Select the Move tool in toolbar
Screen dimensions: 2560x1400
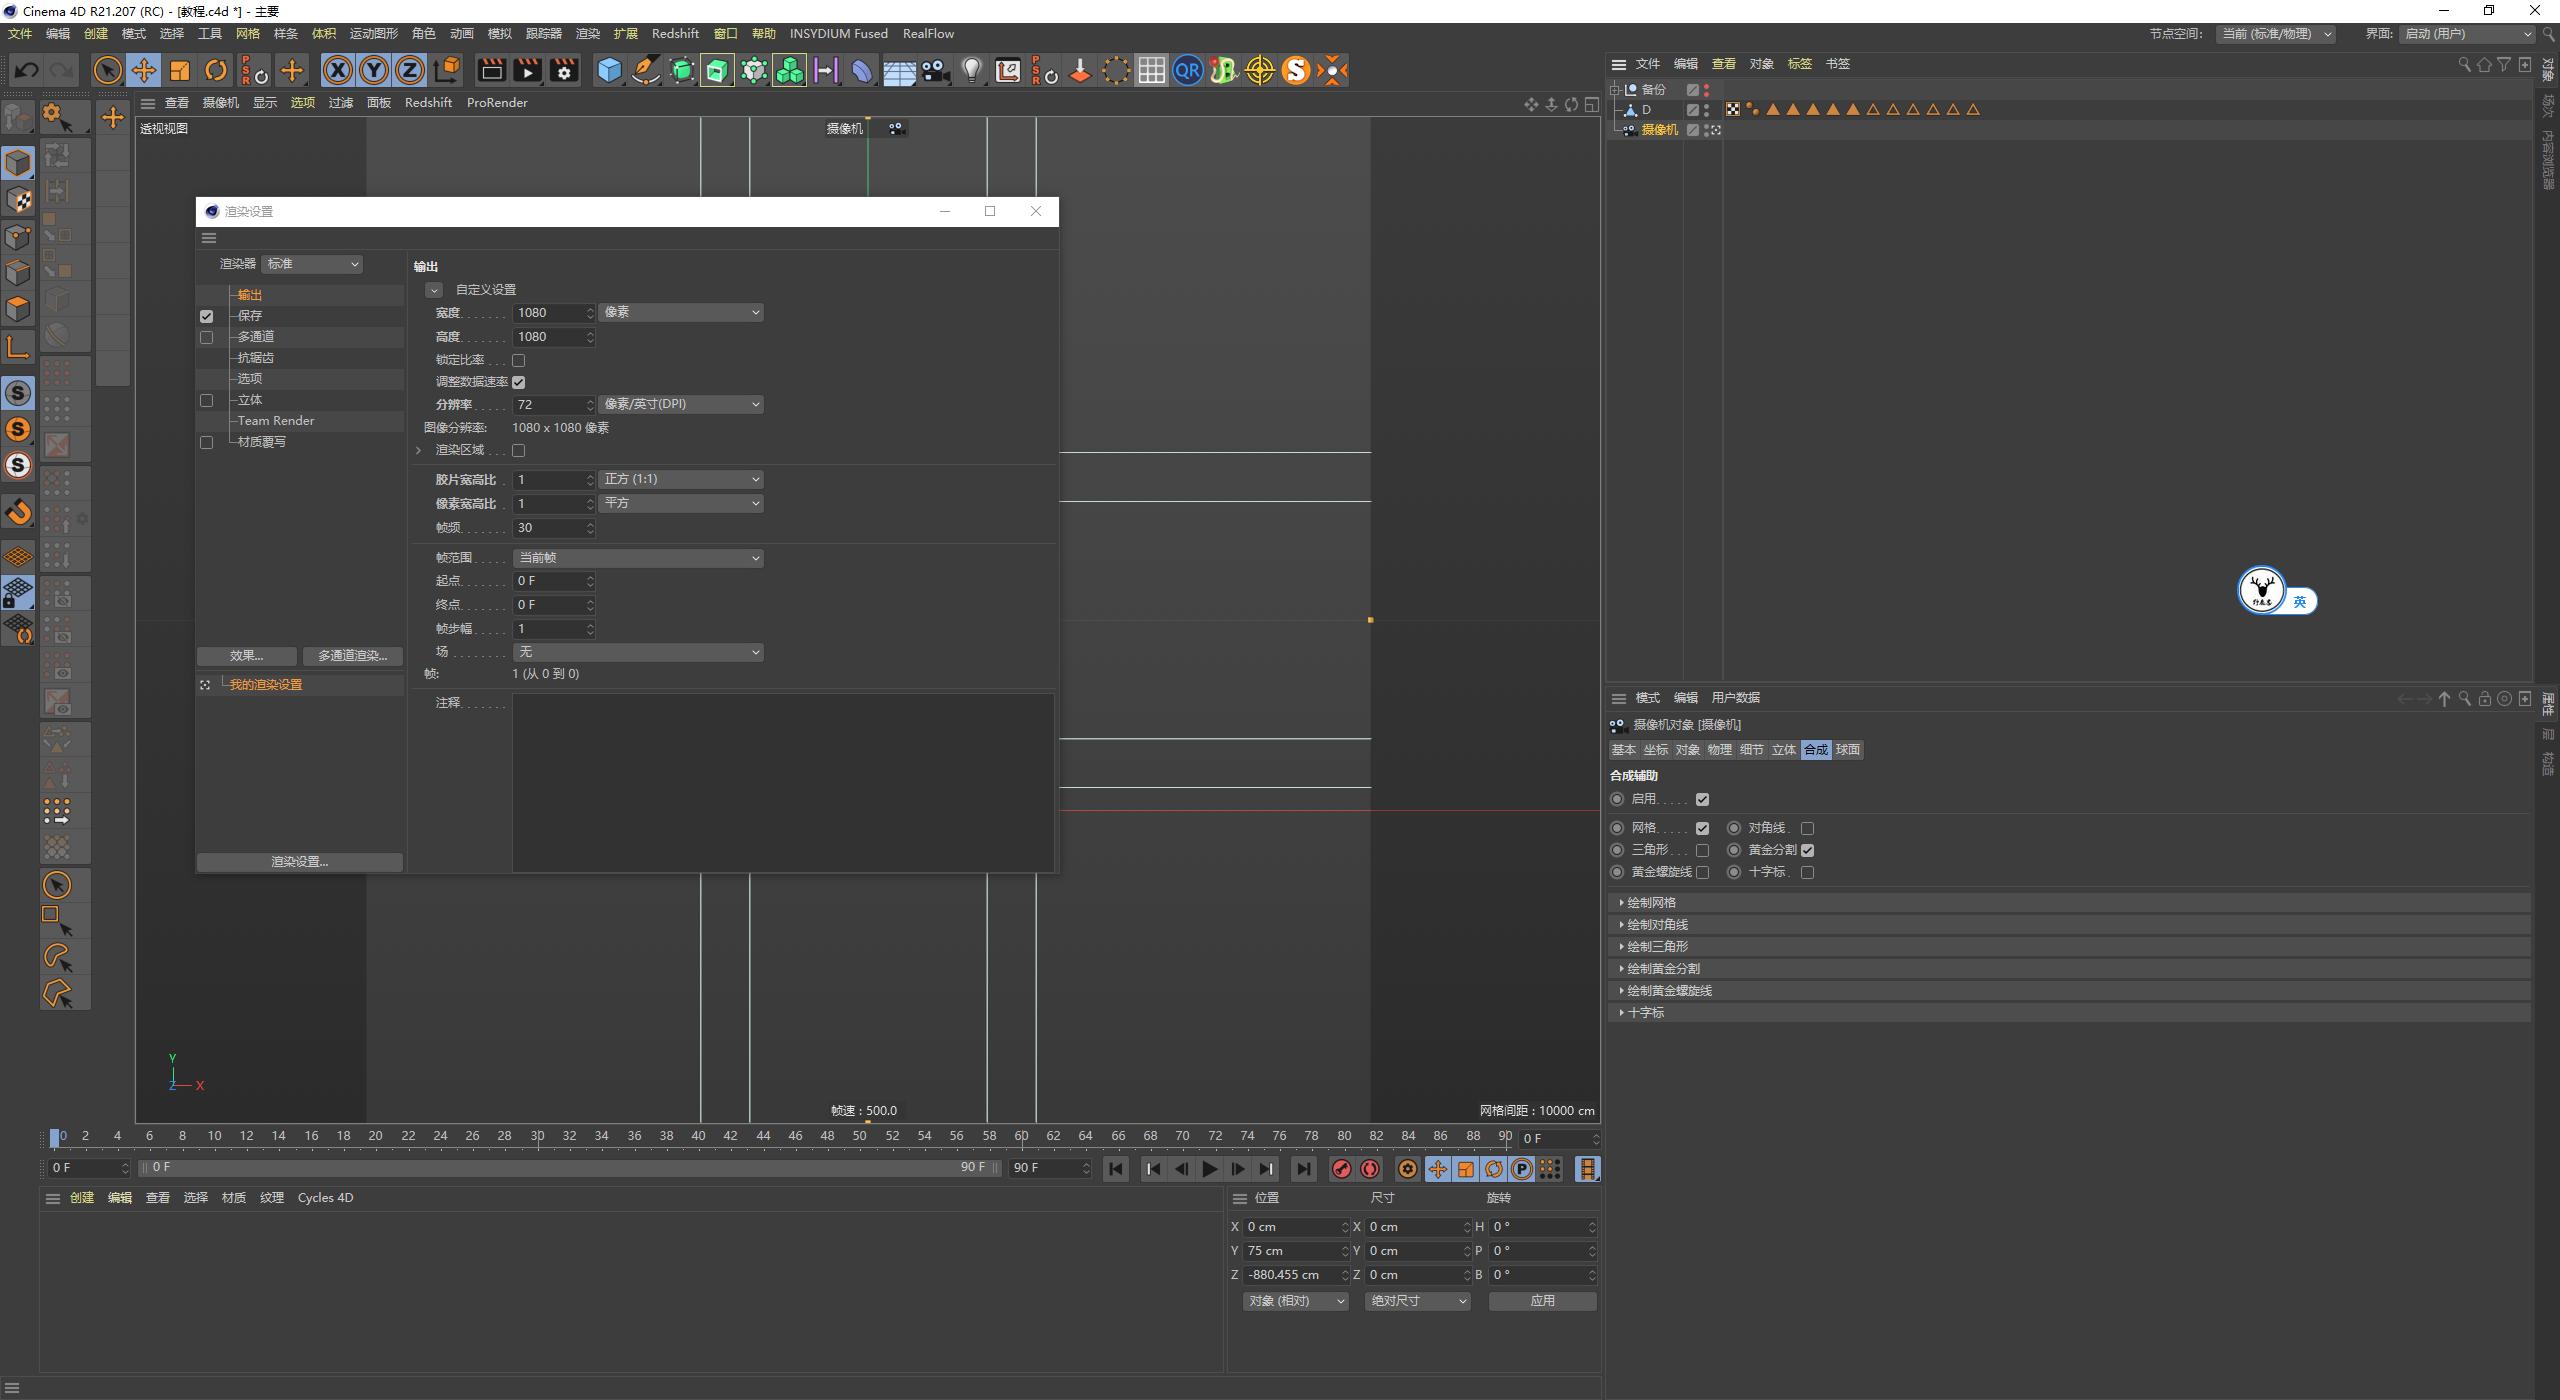(x=144, y=70)
